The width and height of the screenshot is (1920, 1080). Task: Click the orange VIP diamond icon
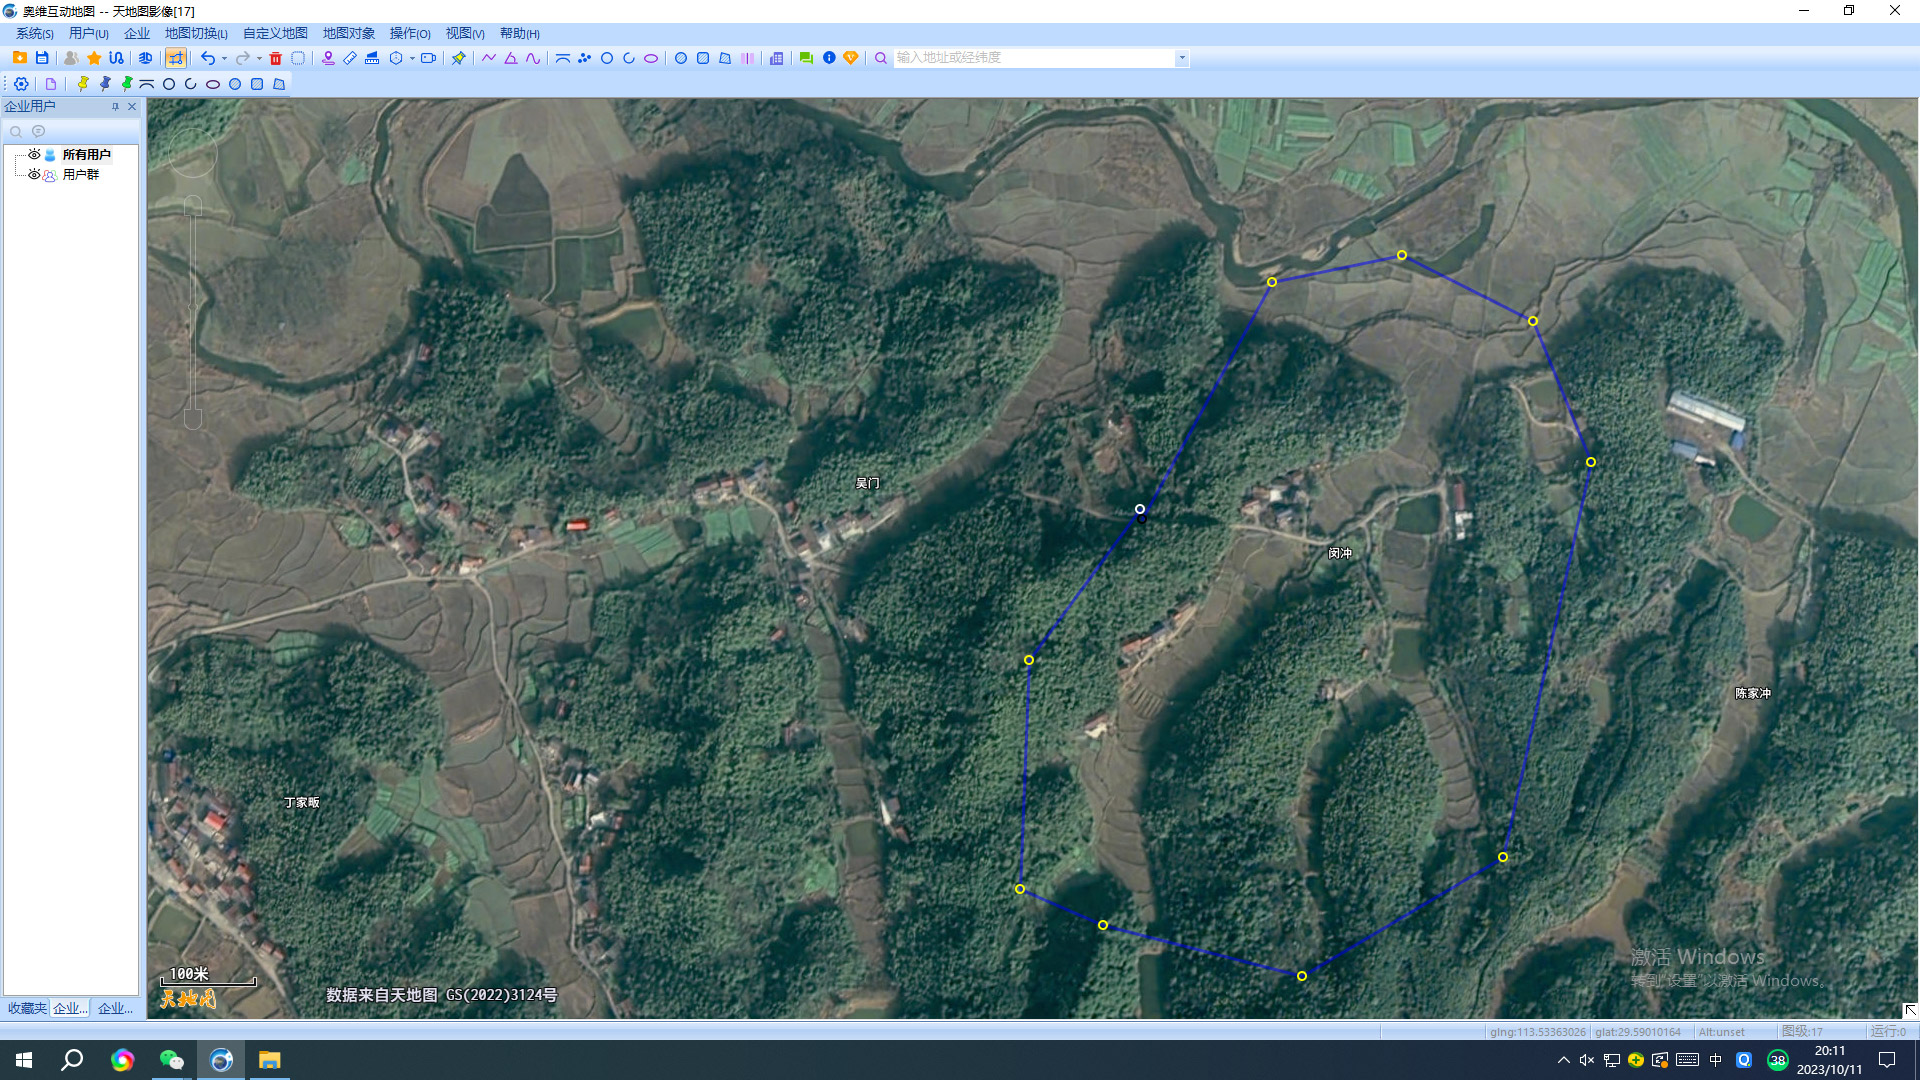[851, 58]
